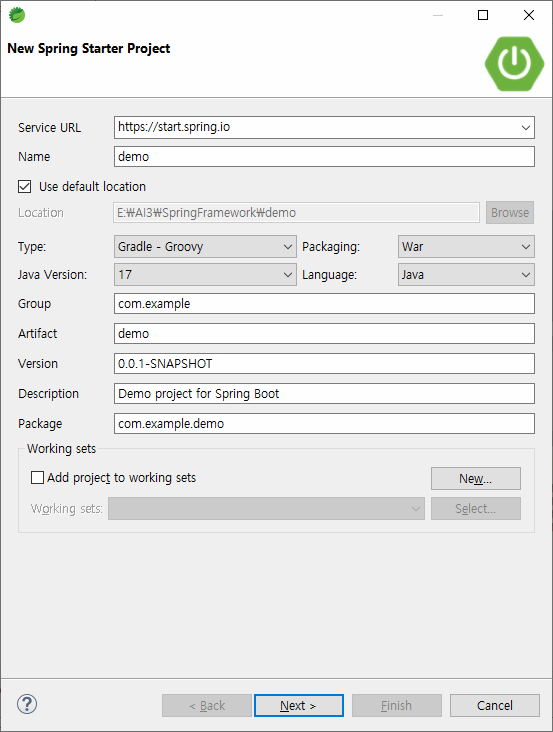
Task: Close the dialog with the X button
Action: click(529, 15)
